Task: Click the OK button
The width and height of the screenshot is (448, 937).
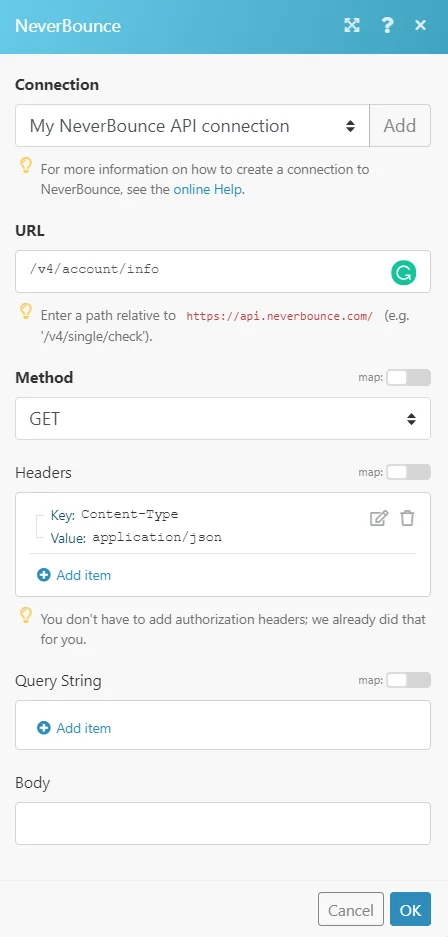Action: [410, 910]
